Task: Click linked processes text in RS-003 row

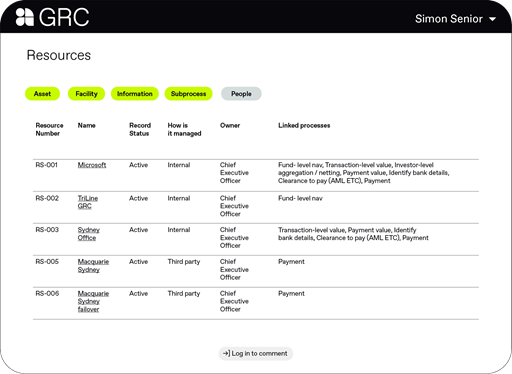Action: 353,234
